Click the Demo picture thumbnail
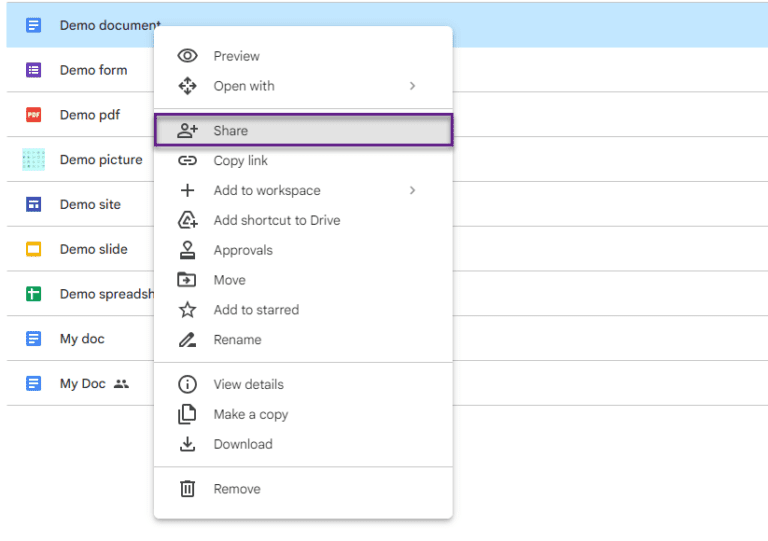Screen dimensions: 768x541 click(33, 160)
